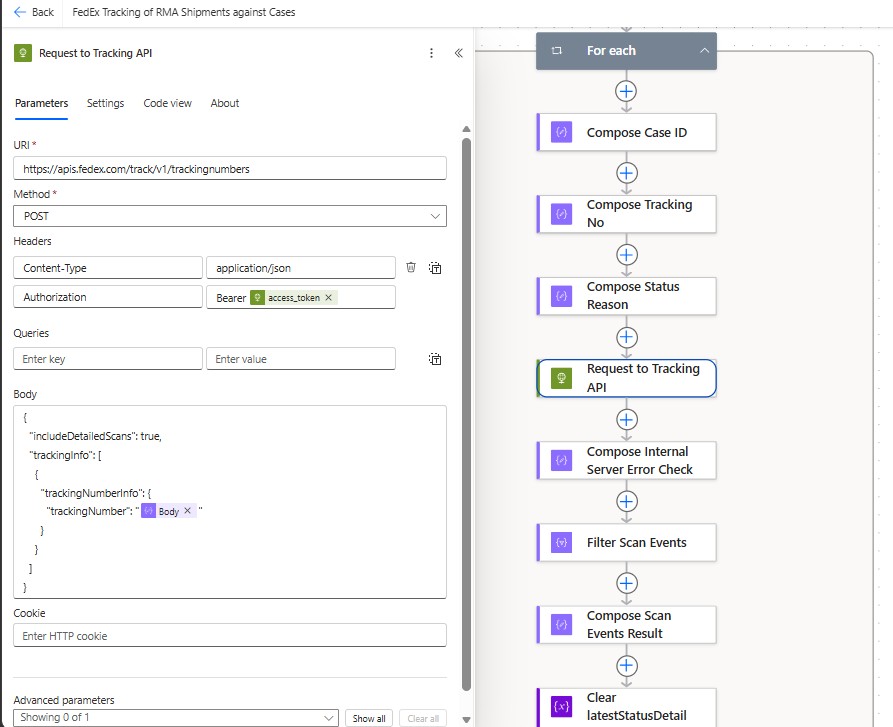Select the Clear latestStatusDetail action card
Image resolution: width=893 pixels, height=727 pixels.
[626, 707]
